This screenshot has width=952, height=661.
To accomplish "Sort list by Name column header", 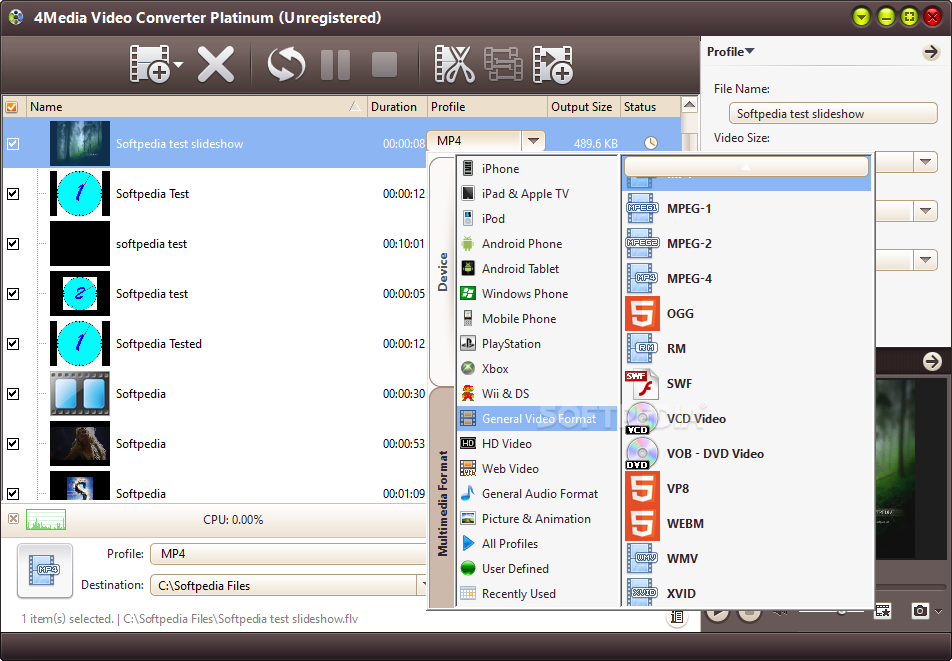I will point(196,107).
